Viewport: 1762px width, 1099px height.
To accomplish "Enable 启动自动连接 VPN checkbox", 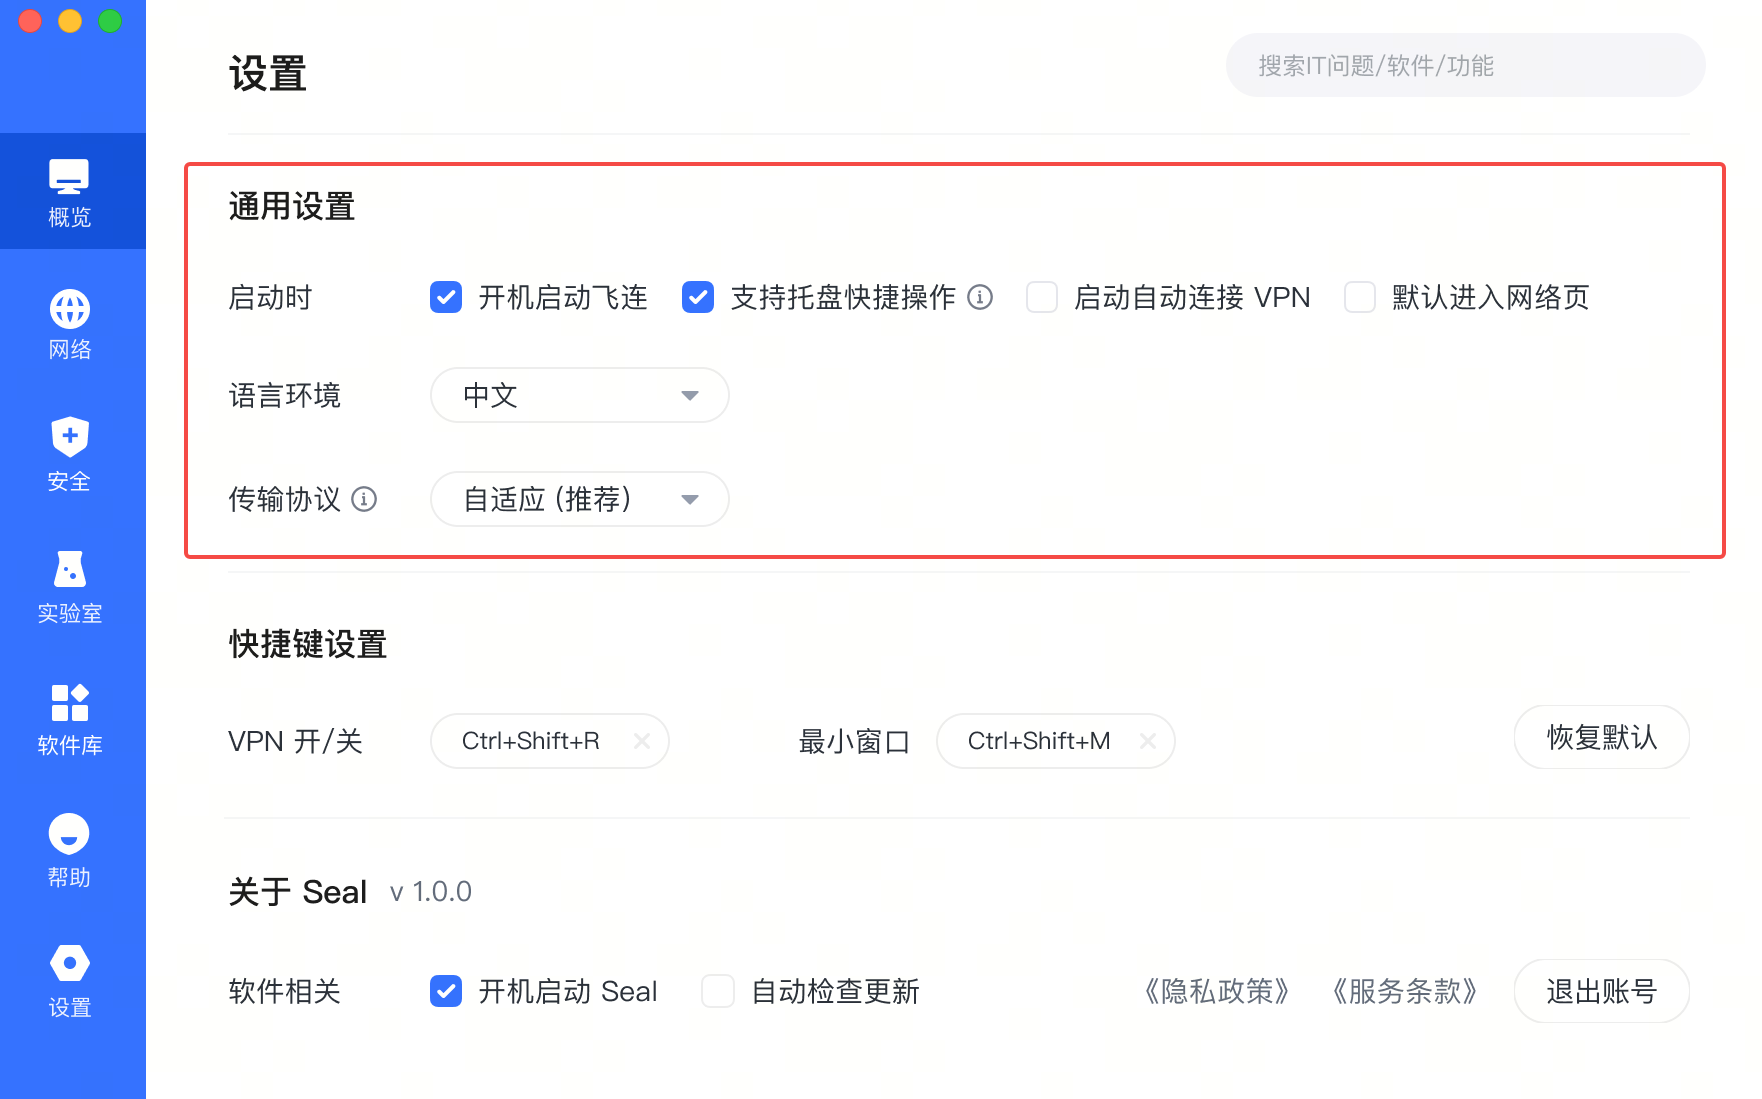I will (1042, 297).
